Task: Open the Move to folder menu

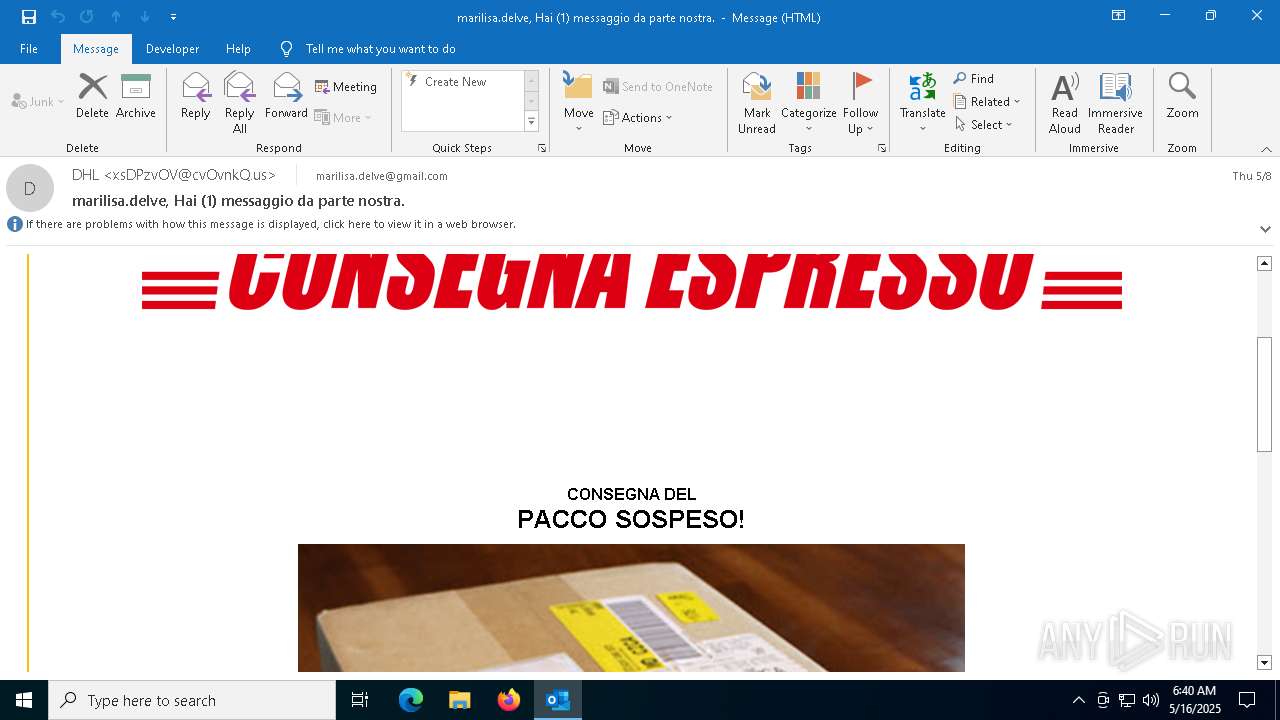Action: click(578, 103)
